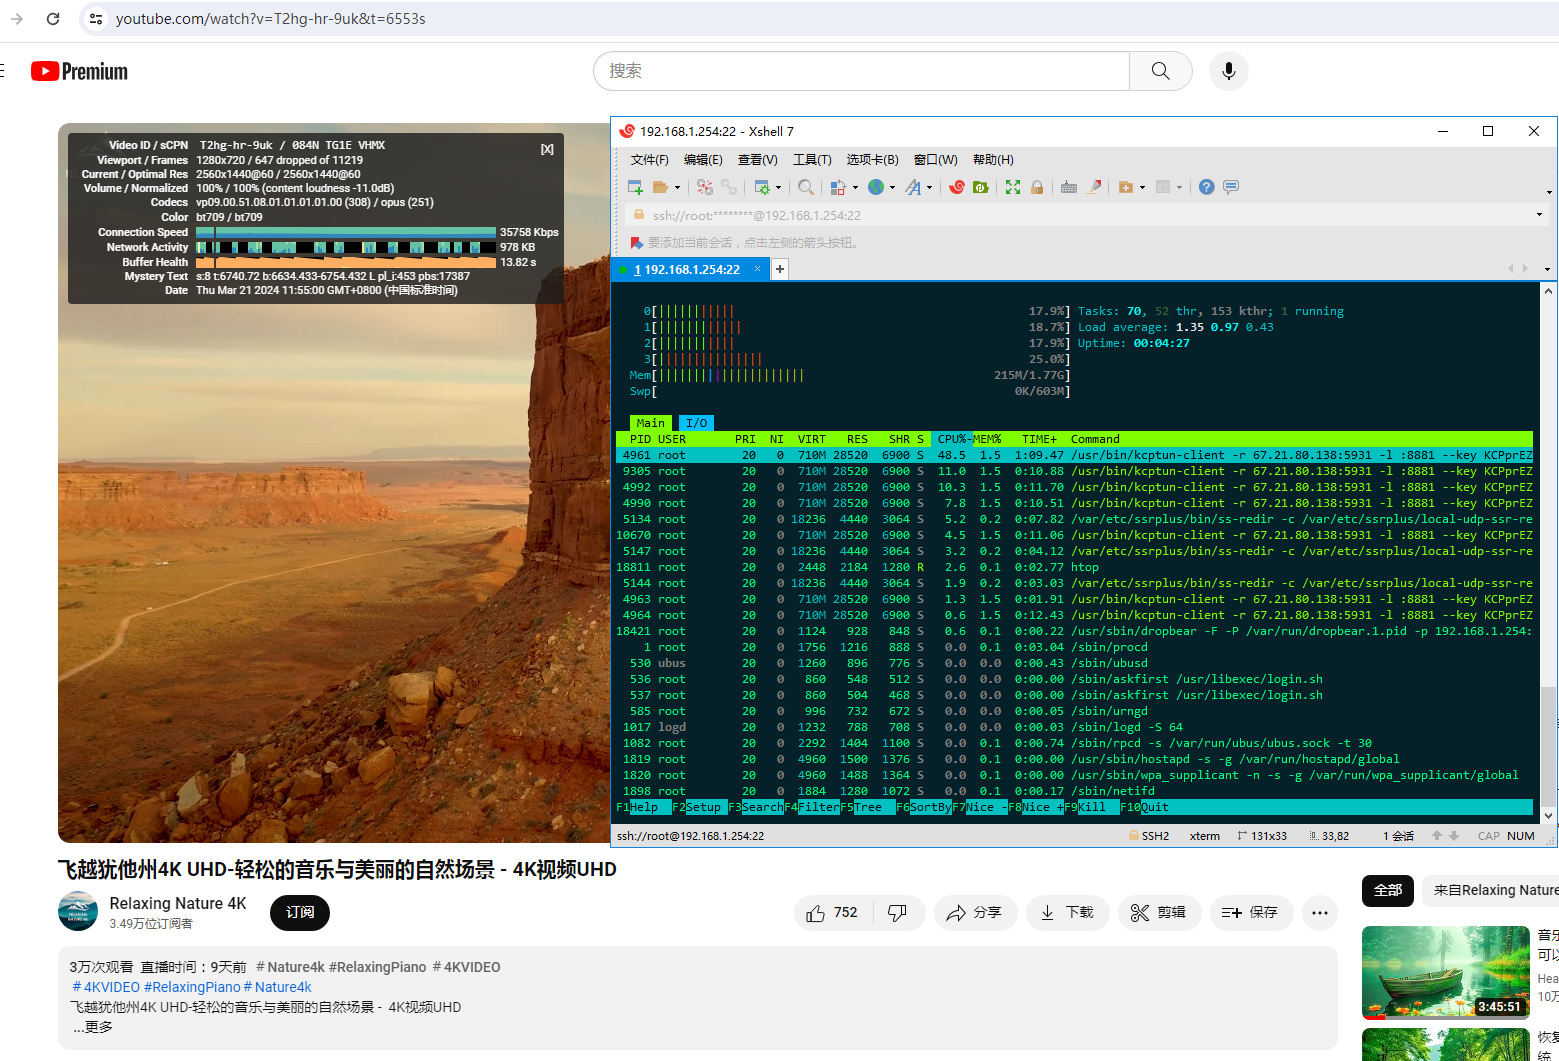Expand the ...更多 description text
Screen dimensions: 1559x1061
point(92,1027)
